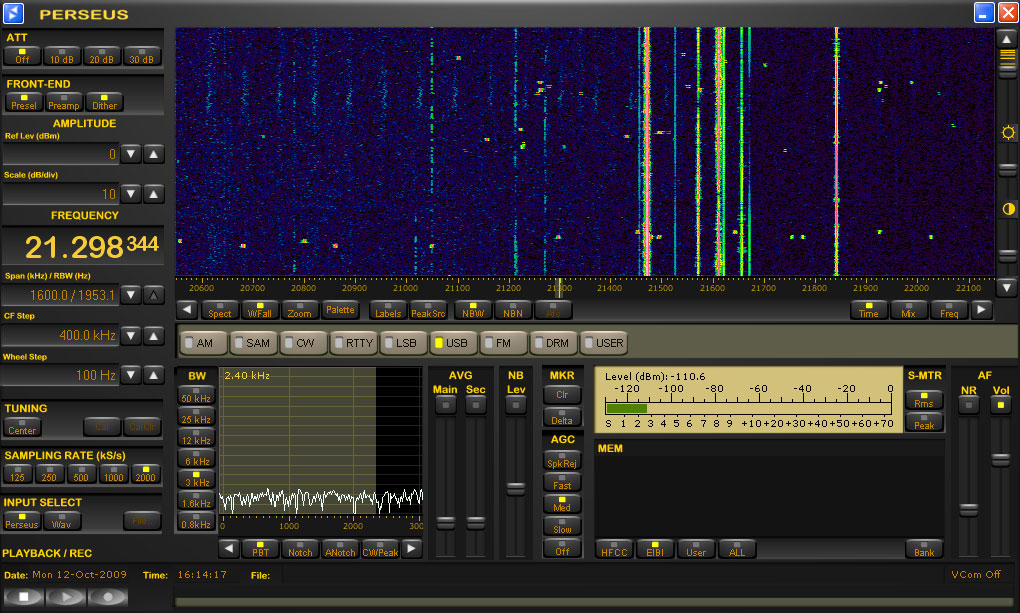The image size is (1020, 613).
Task: Toggle the Labels display button
Action: (388, 310)
